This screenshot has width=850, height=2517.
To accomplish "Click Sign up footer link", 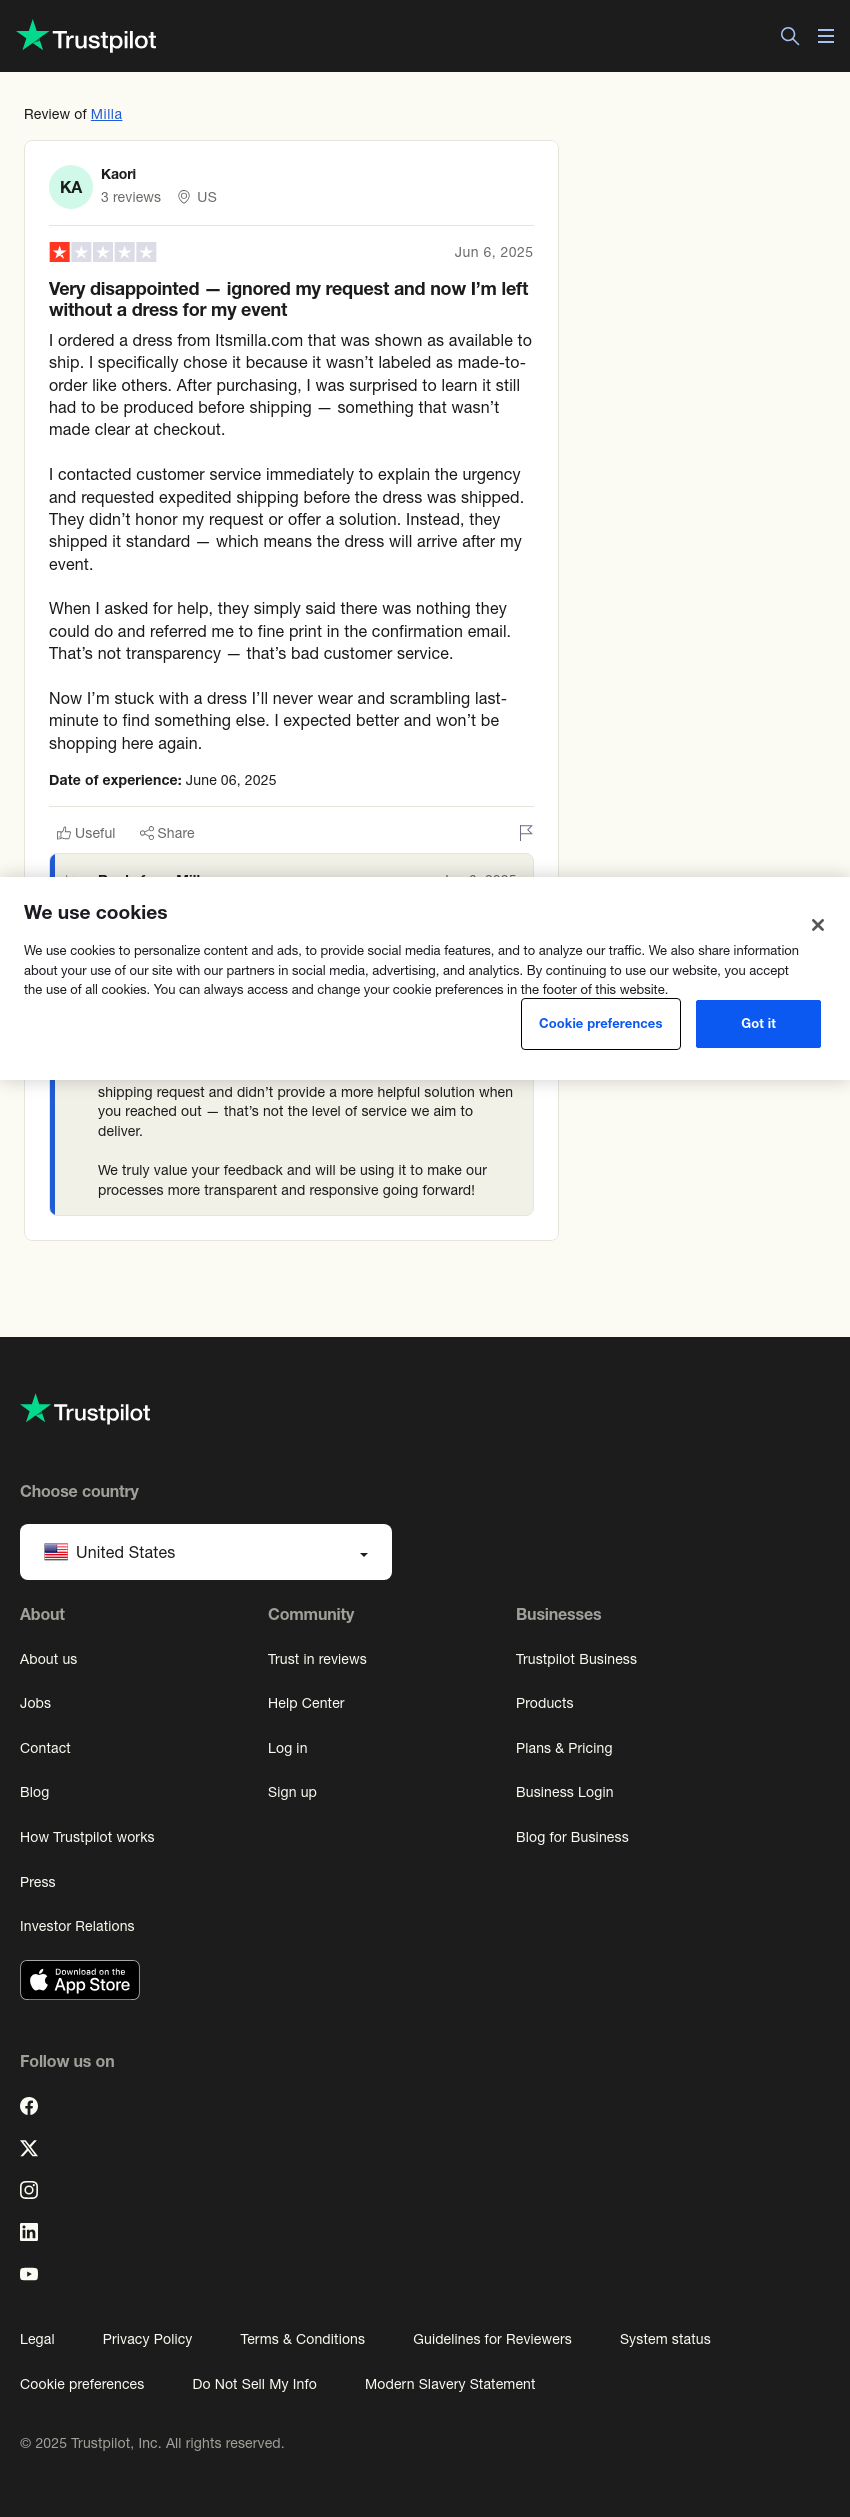I will (x=292, y=1792).
